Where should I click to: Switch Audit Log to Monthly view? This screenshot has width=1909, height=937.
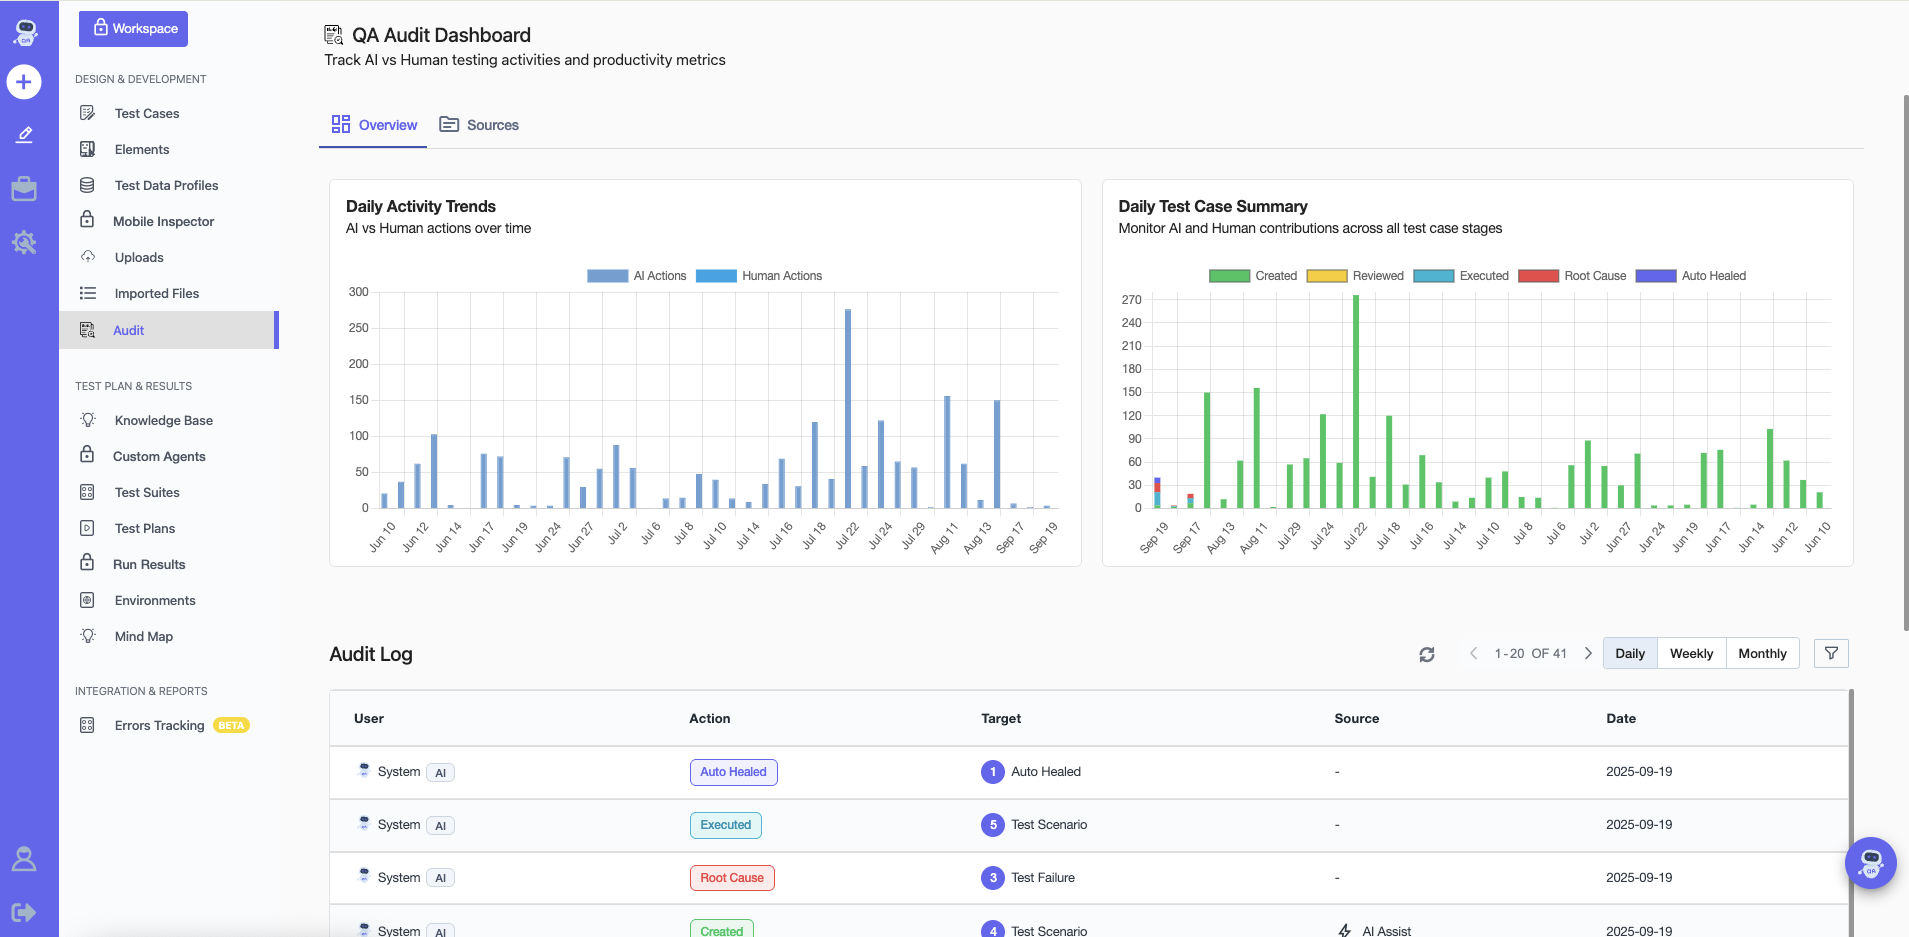1762,654
